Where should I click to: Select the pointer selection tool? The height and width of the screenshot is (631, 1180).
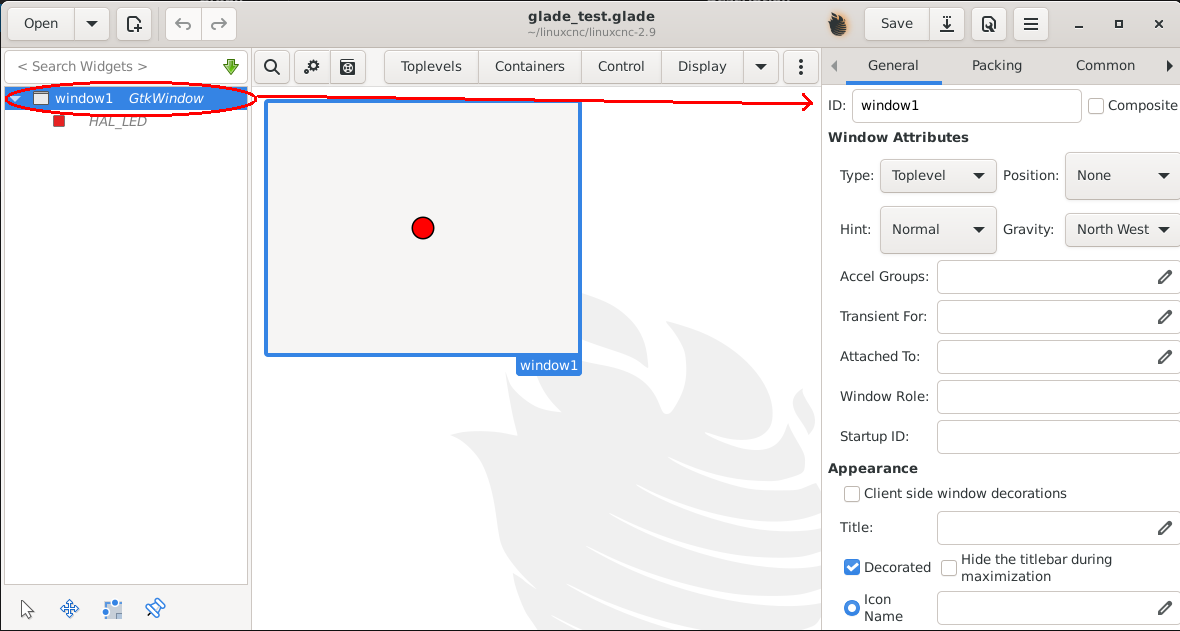[x=27, y=608]
